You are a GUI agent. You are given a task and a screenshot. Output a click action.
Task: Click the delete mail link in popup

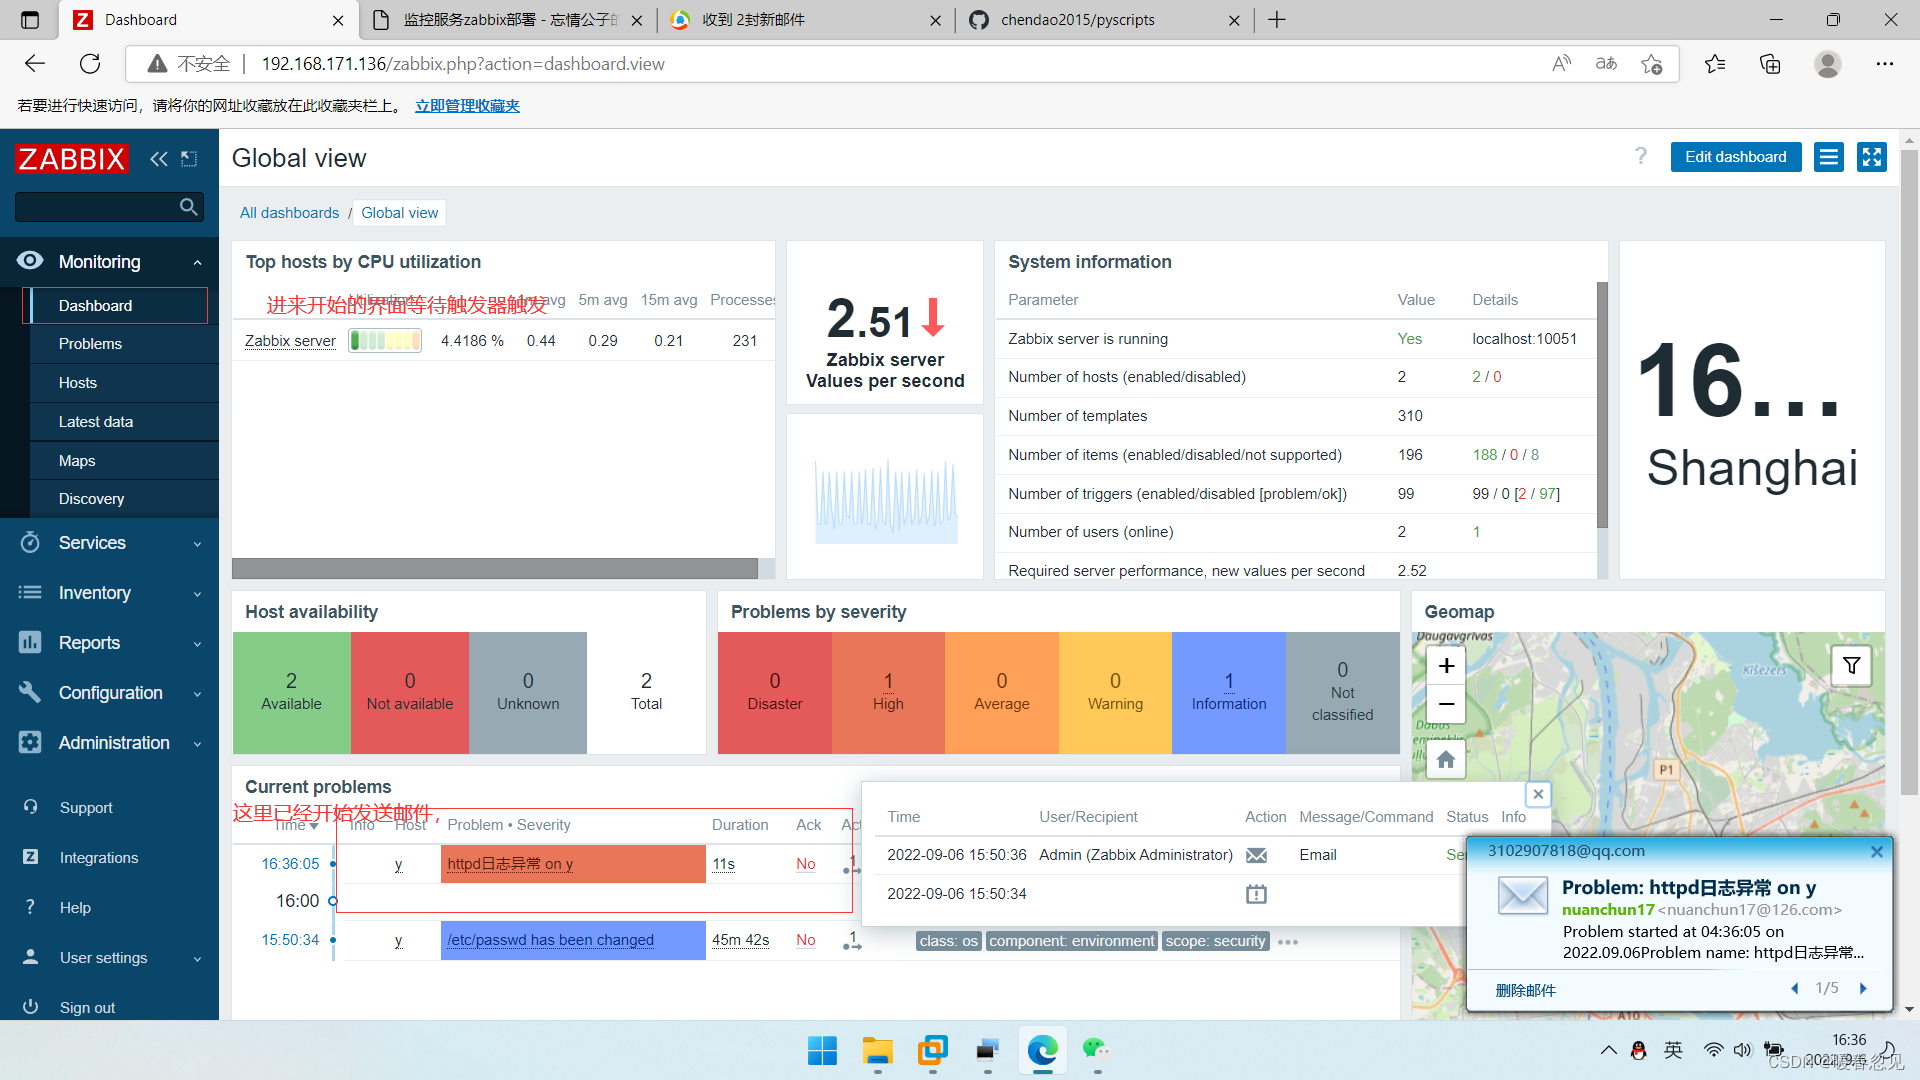(x=1525, y=990)
